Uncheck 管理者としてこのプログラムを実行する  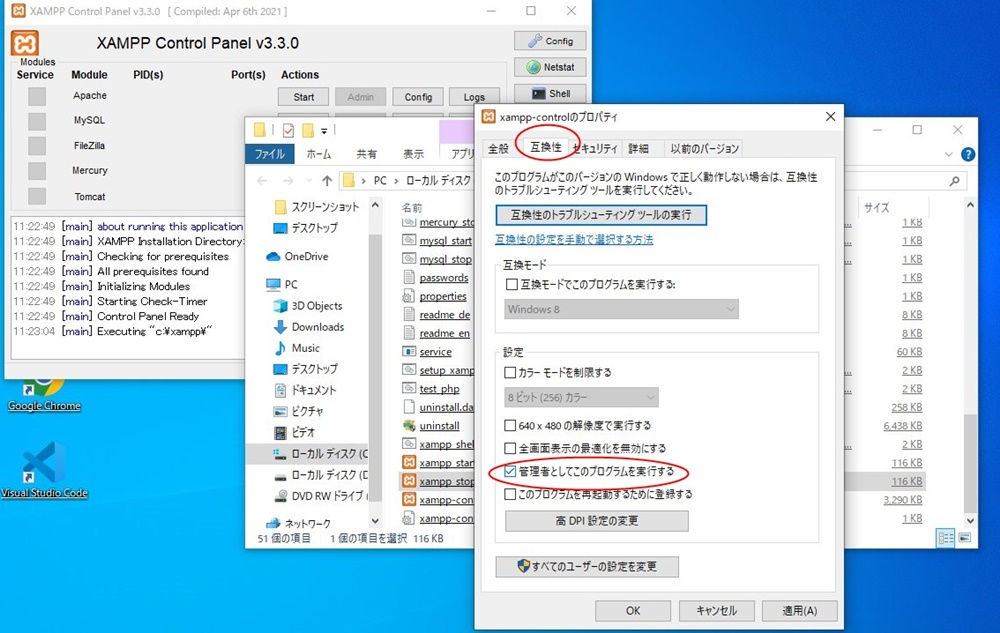510,471
